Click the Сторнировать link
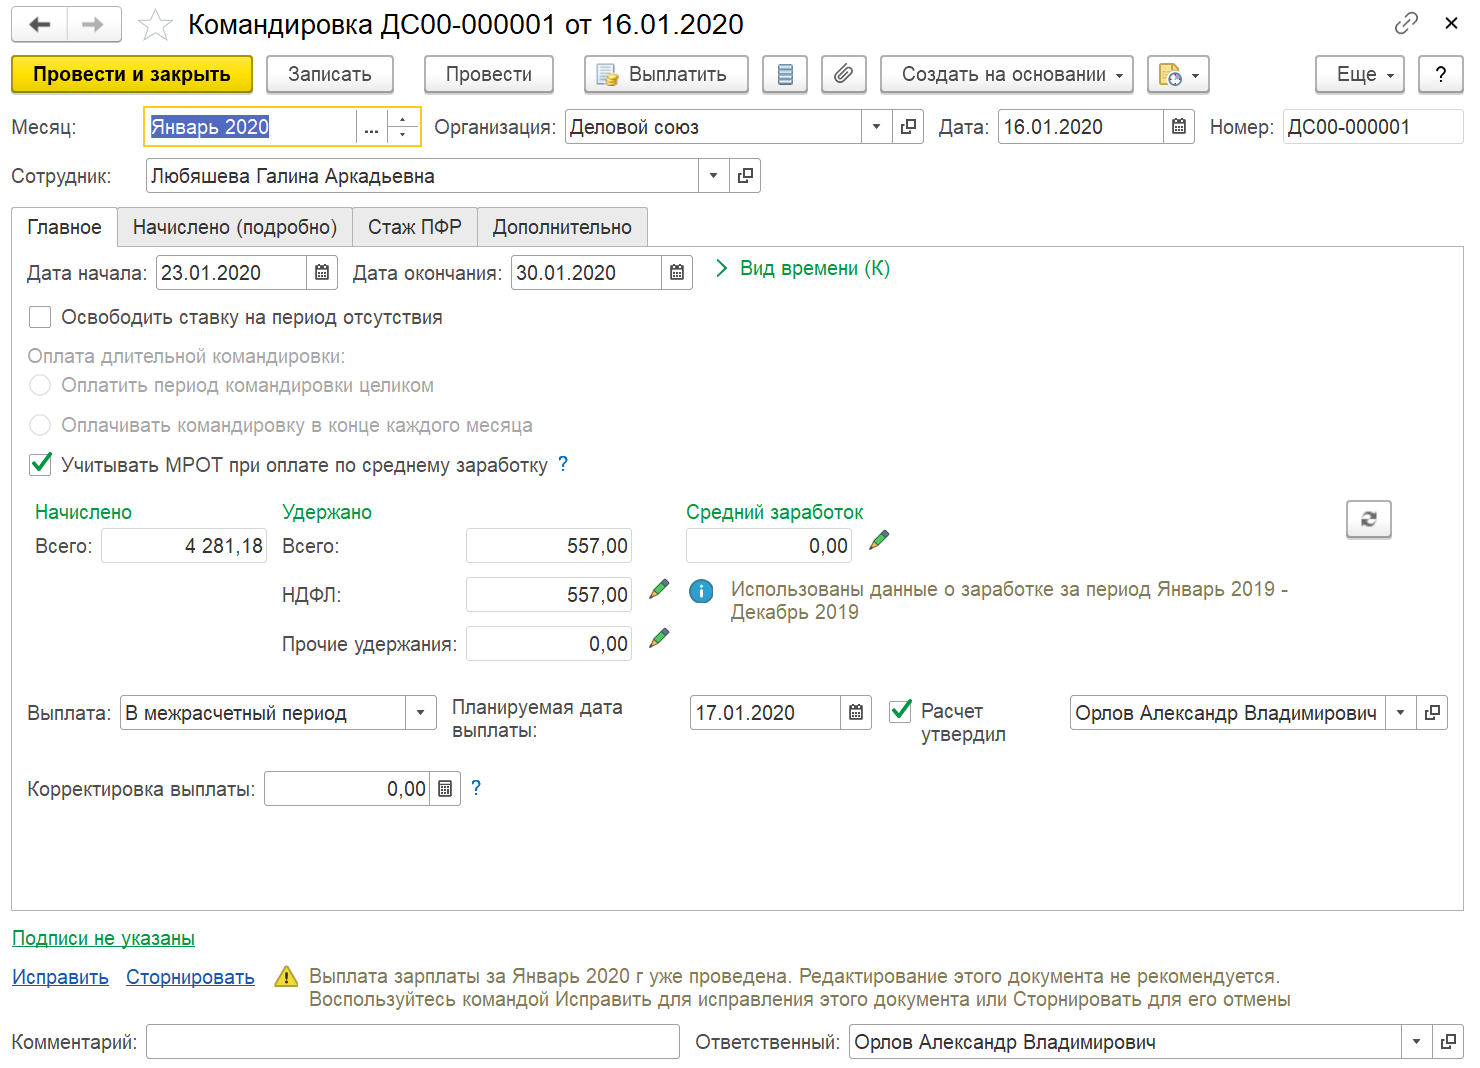Image resolution: width=1480 pixels, height=1068 pixels. coord(190,977)
